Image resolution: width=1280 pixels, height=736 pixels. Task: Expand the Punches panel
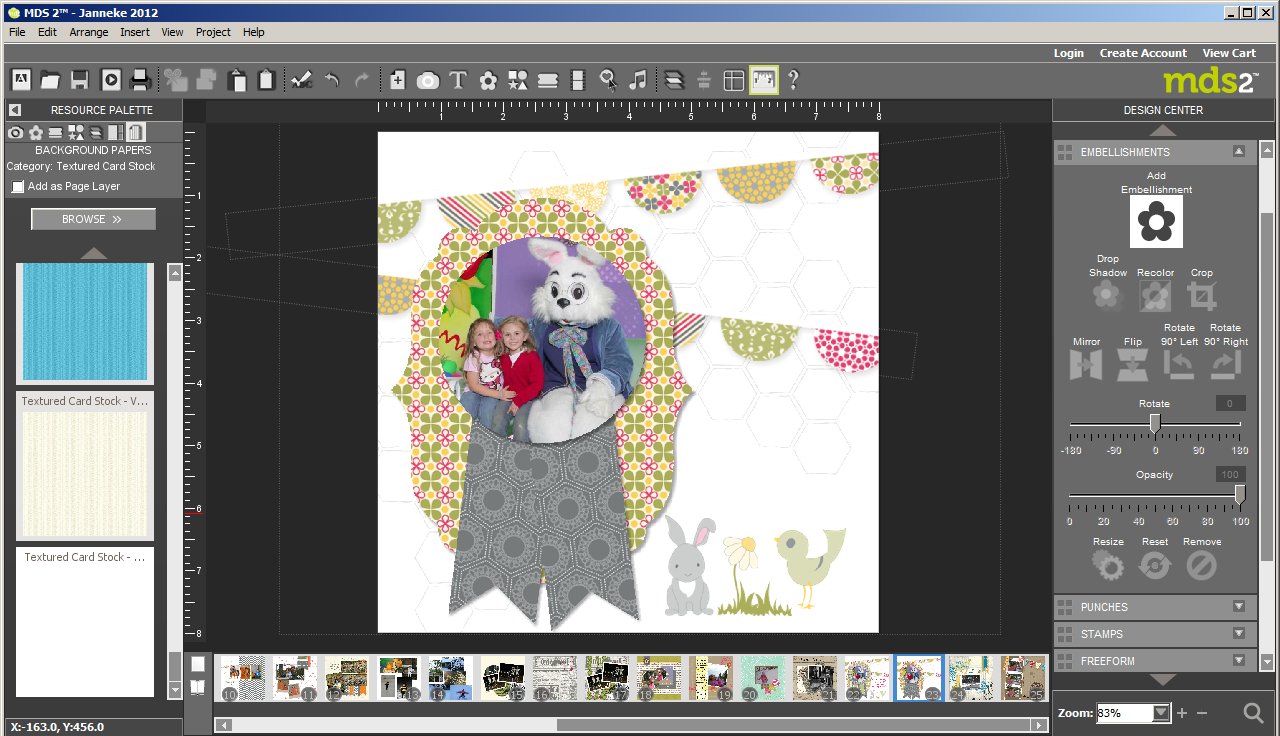click(x=1238, y=607)
